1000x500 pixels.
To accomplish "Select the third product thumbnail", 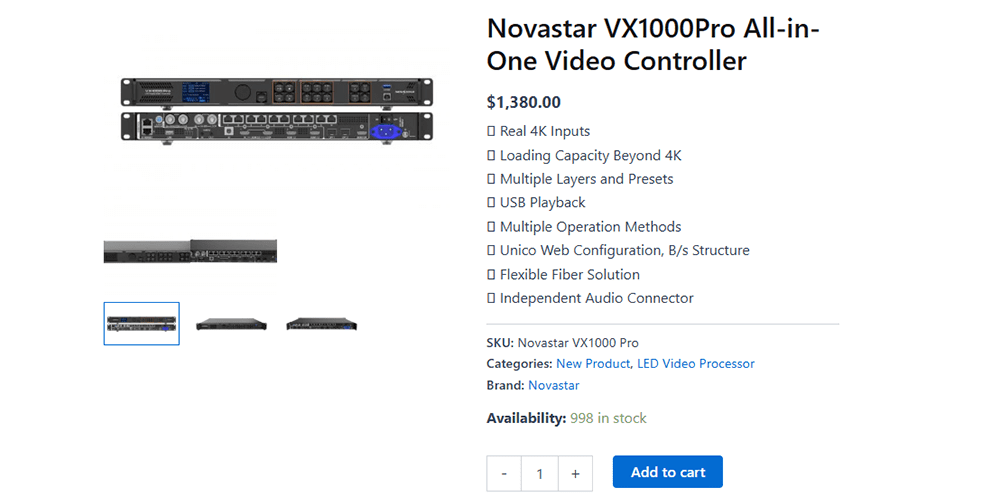I will click(321, 324).
